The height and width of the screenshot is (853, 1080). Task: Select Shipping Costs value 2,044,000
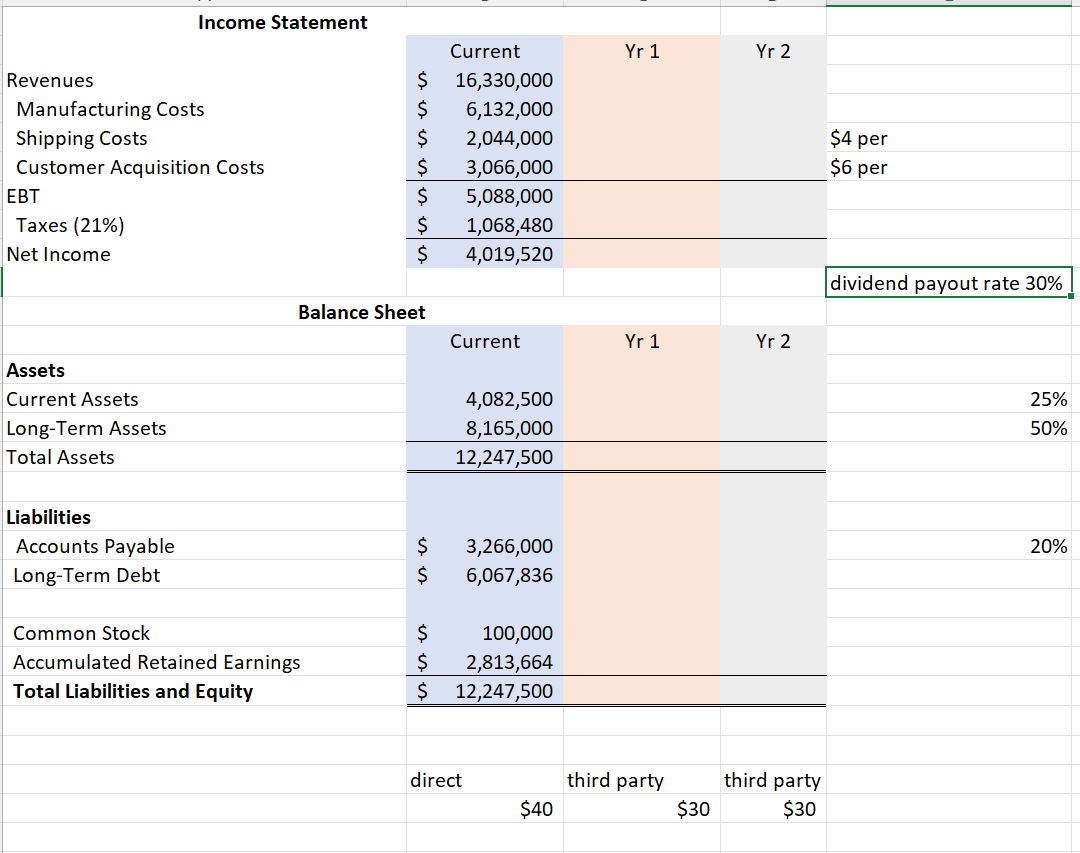coord(485,138)
